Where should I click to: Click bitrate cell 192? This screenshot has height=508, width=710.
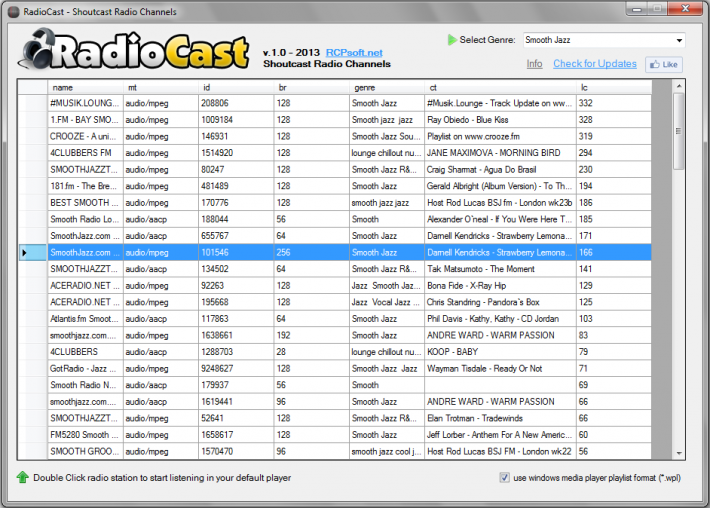311,335
